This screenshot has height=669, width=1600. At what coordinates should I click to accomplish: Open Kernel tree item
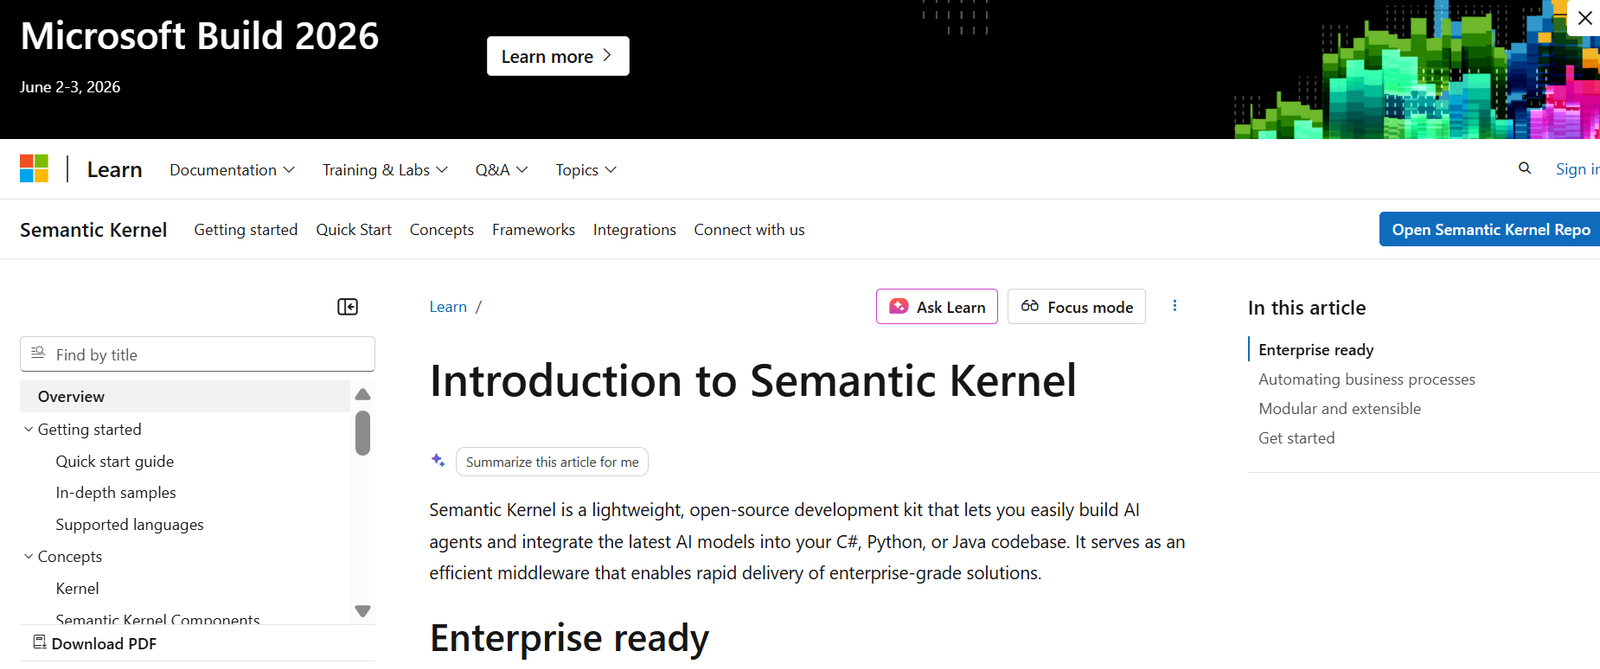click(78, 588)
